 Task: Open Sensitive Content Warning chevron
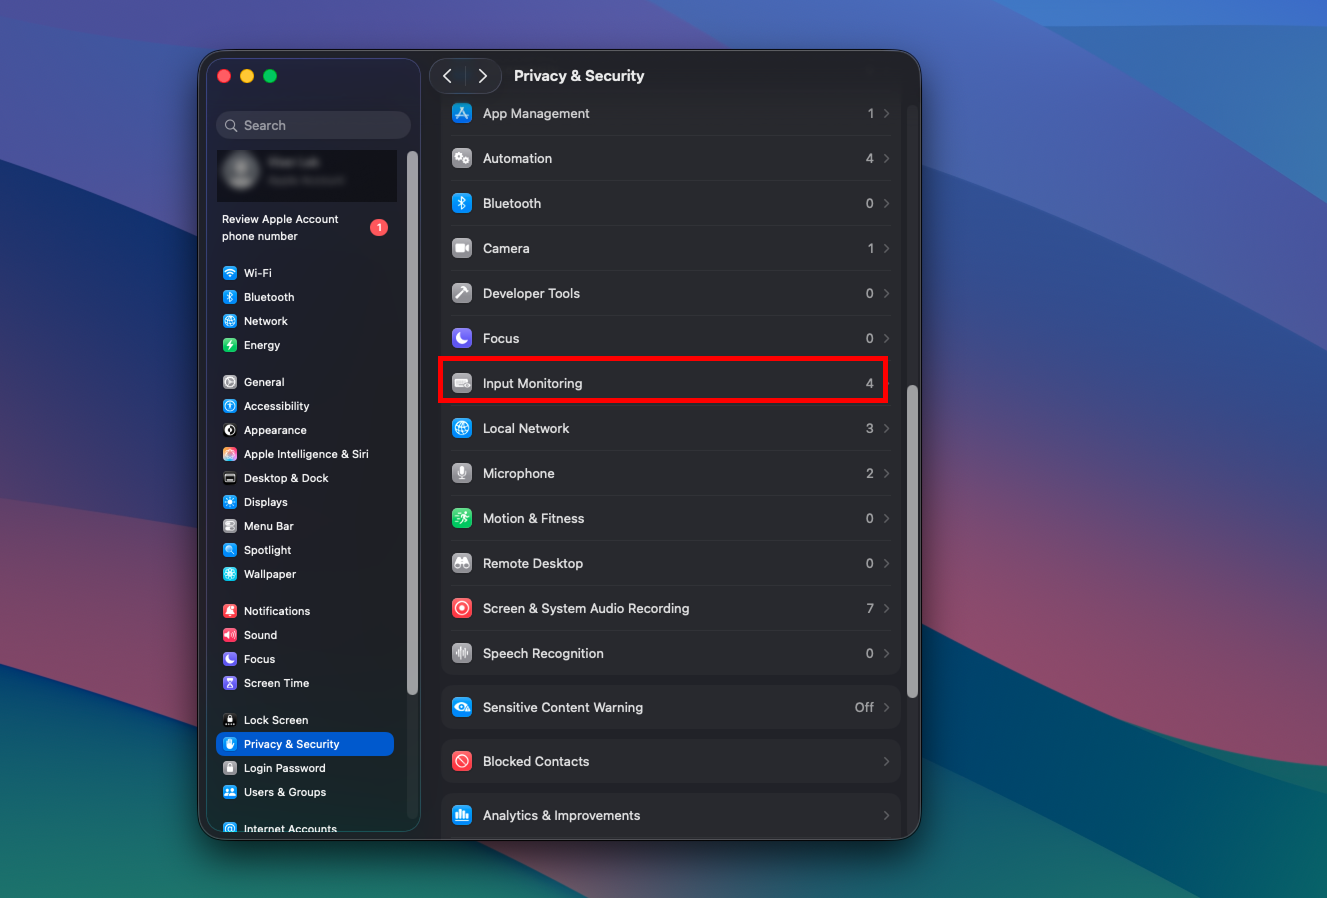pyautogui.click(x=886, y=707)
